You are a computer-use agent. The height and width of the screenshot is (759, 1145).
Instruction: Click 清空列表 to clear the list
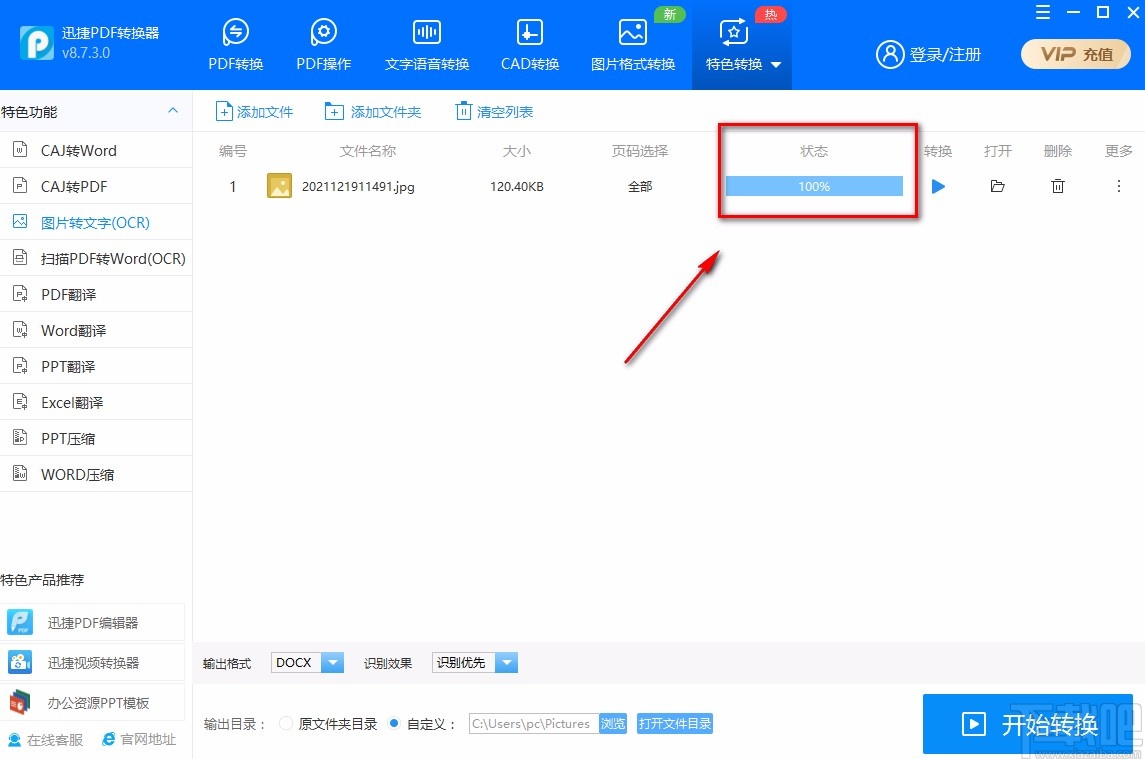coord(494,111)
